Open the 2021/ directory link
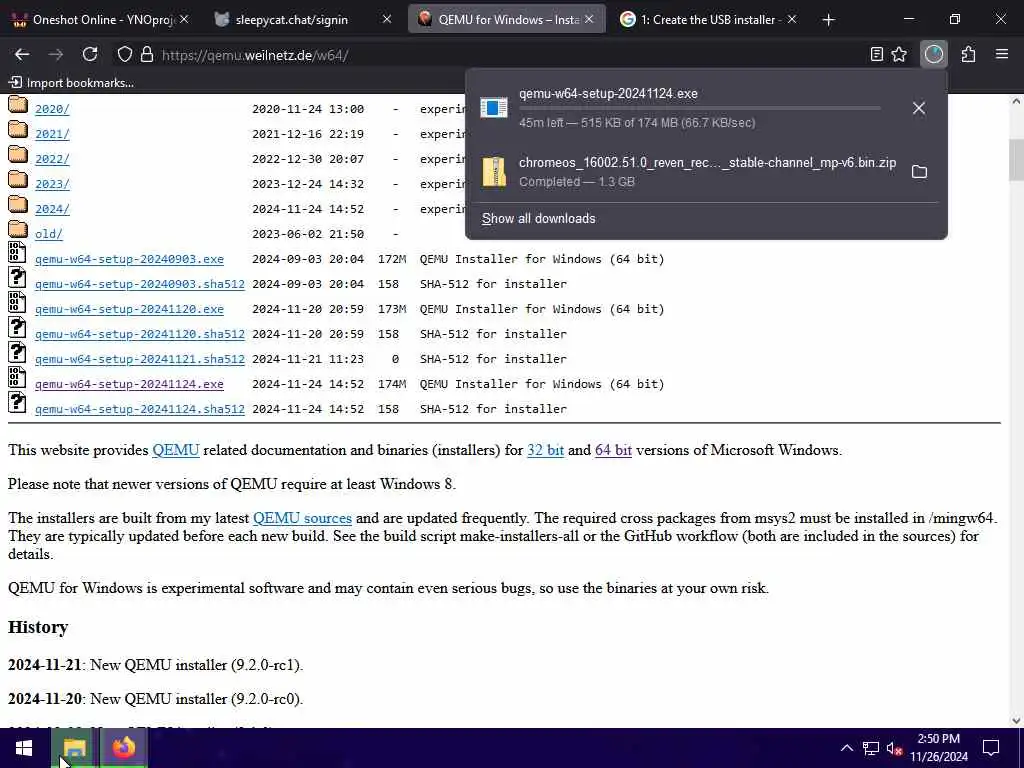The height and width of the screenshot is (768, 1024). [x=52, y=134]
